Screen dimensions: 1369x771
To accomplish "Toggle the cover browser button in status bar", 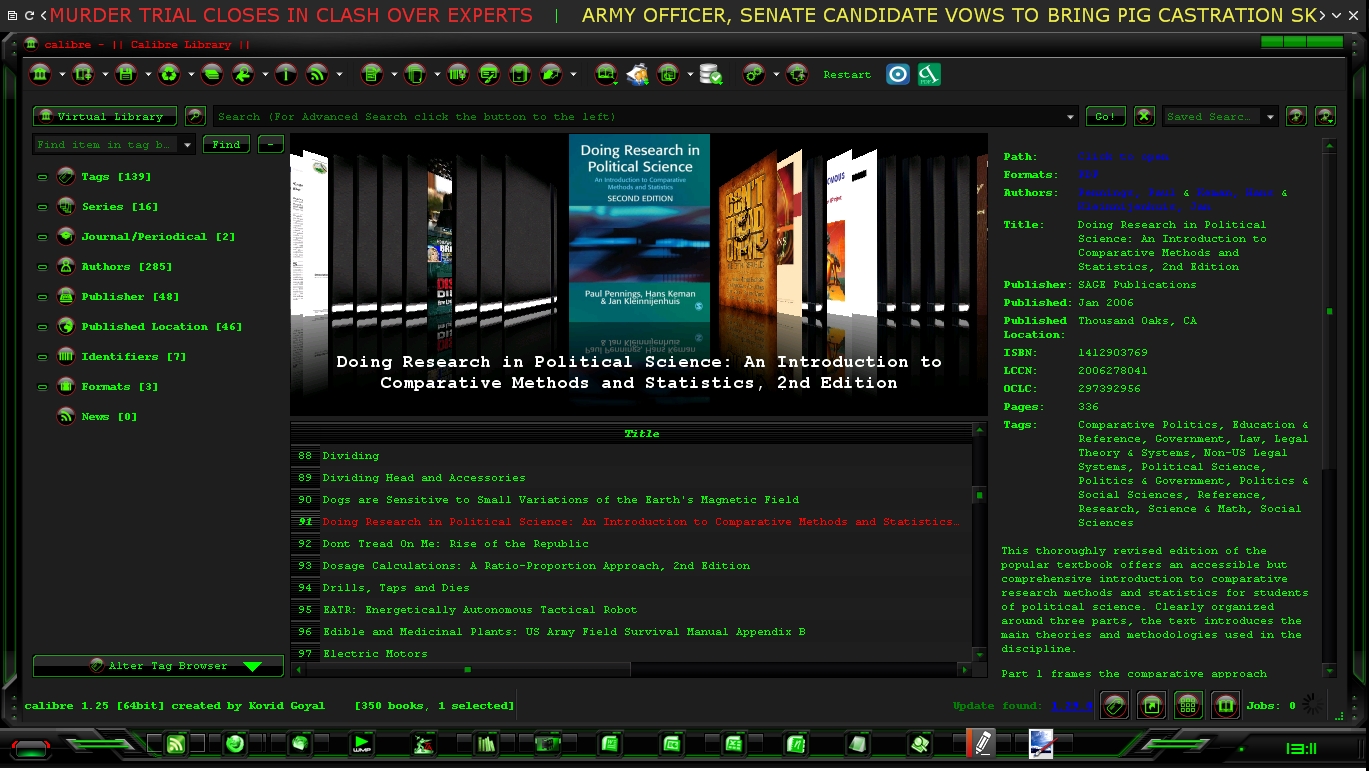I will [1151, 705].
